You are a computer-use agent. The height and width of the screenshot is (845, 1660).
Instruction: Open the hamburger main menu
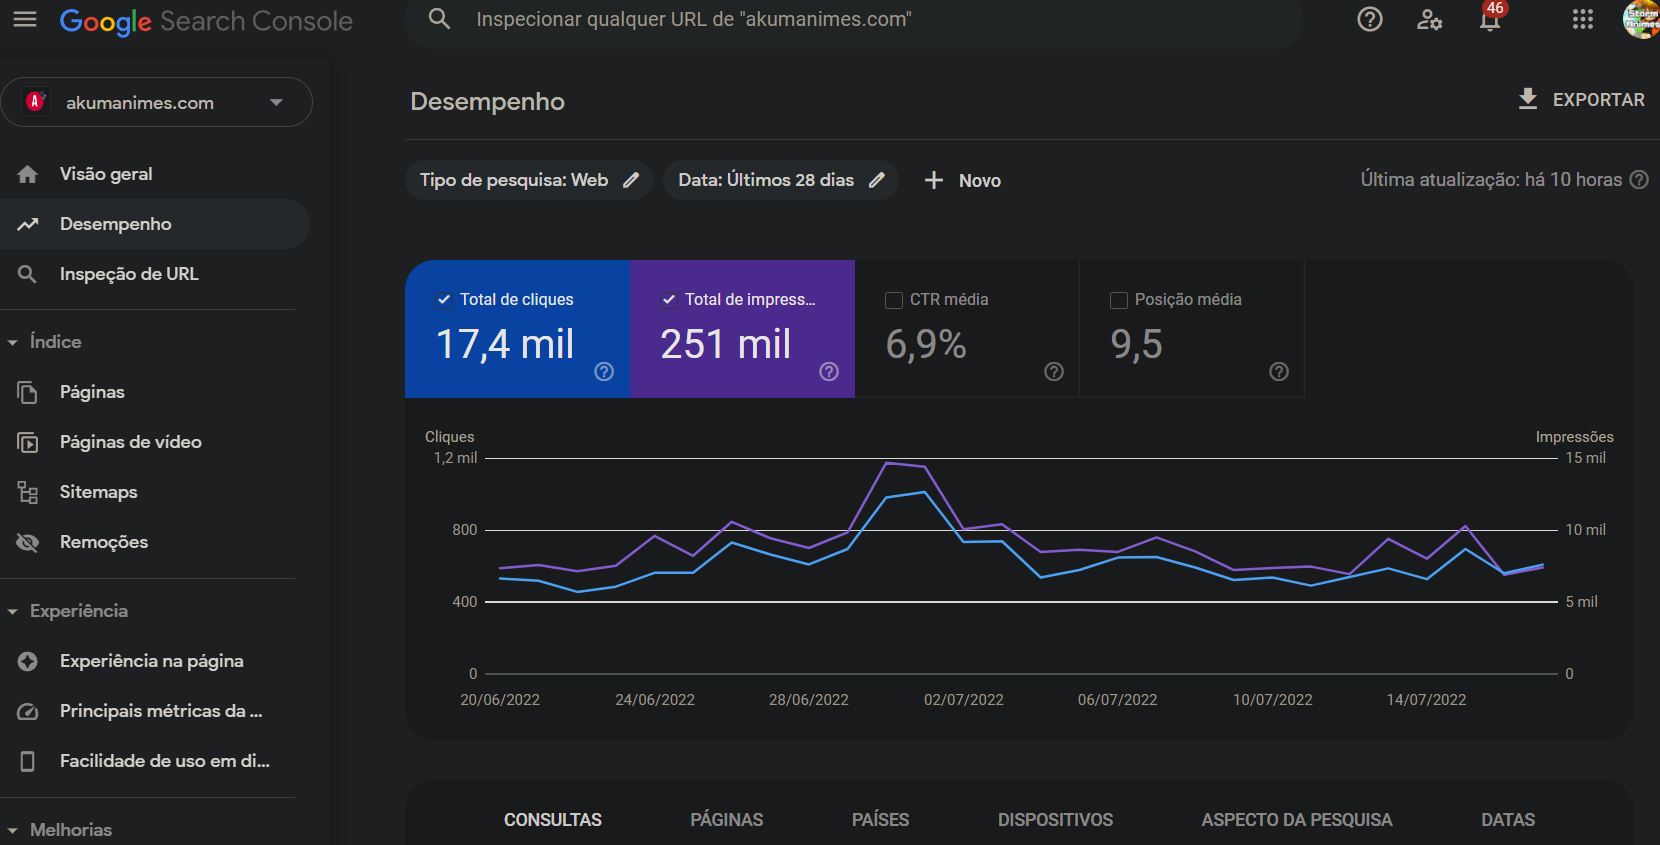[x=25, y=20]
